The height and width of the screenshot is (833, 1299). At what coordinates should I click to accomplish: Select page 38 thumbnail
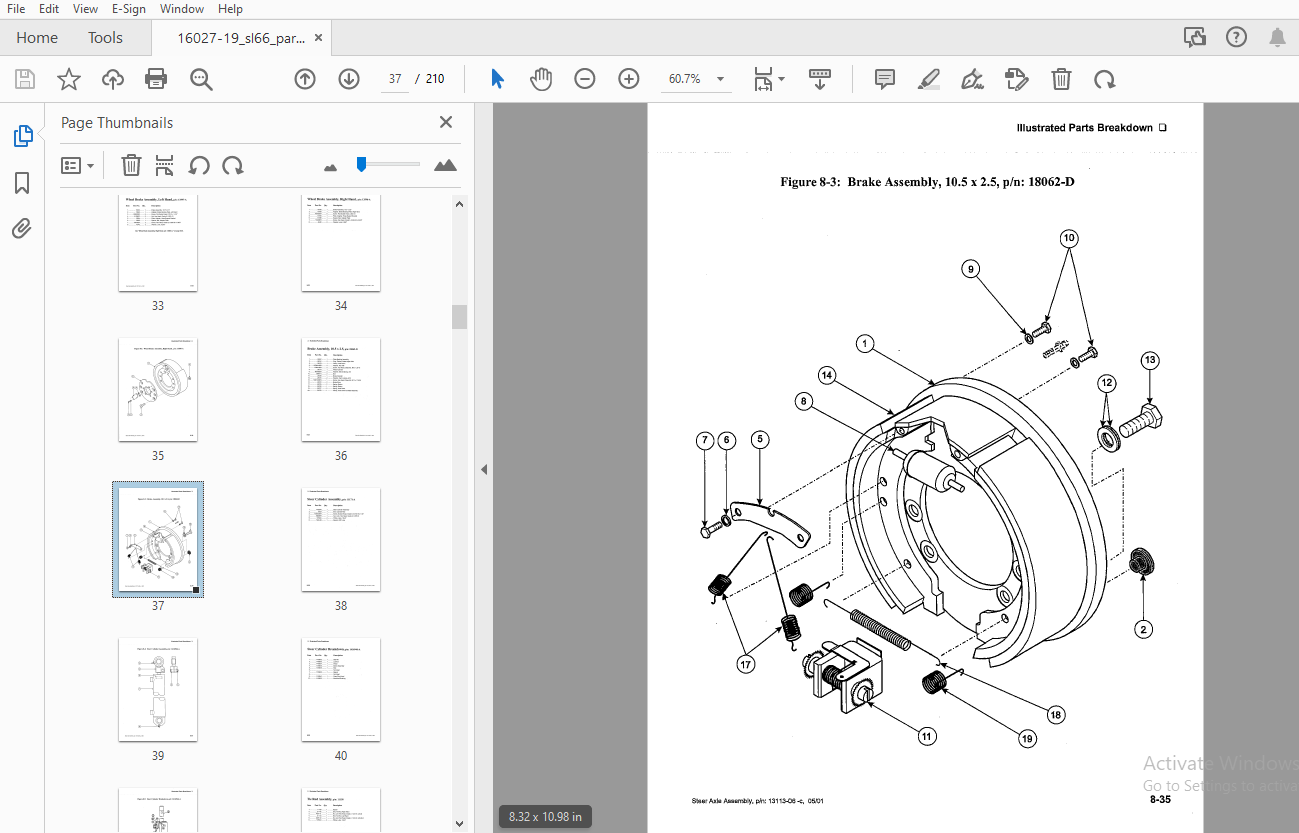pos(341,539)
